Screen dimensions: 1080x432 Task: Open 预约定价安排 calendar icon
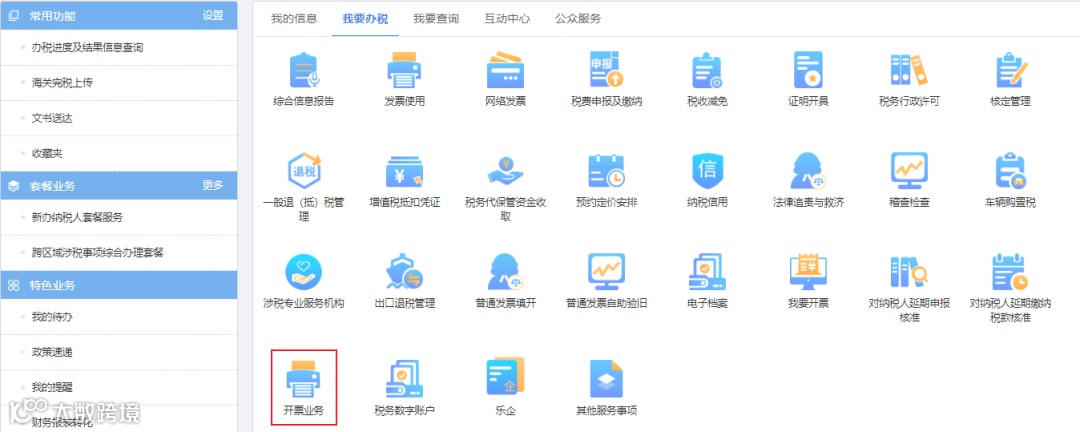click(x=606, y=172)
